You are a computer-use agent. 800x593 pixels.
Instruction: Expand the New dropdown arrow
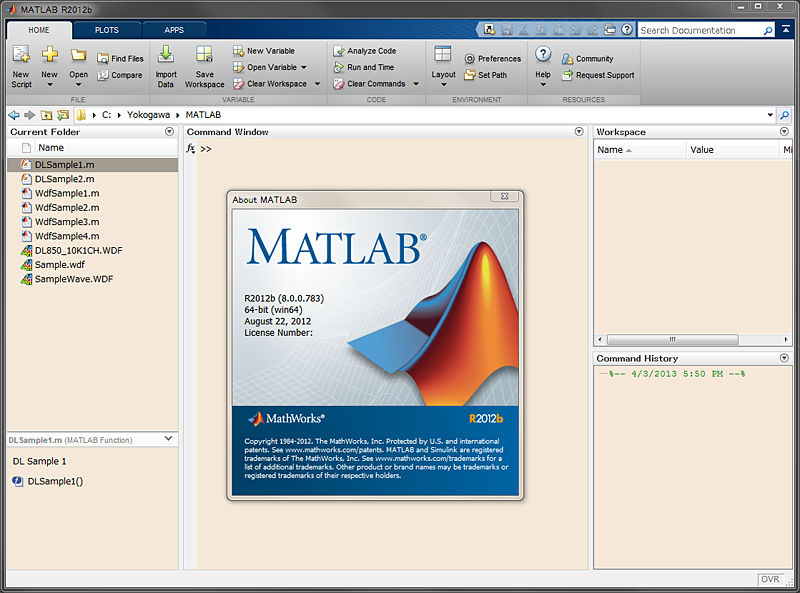coord(49,85)
